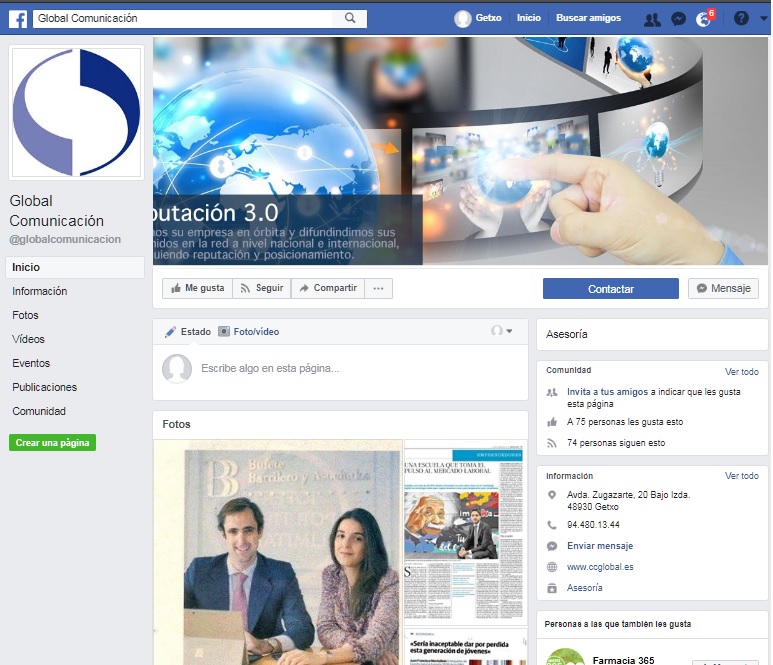
Task: Click the Fotos section heading
Action: pos(176,424)
